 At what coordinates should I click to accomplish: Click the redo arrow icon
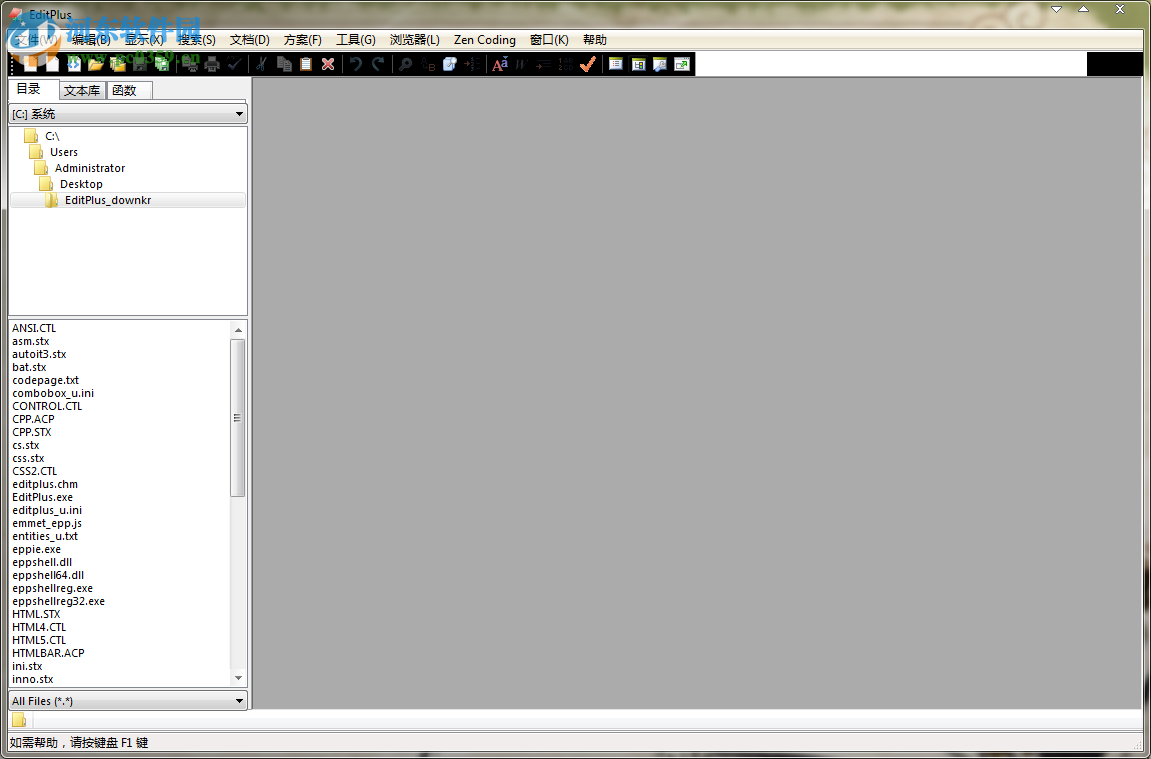pyautogui.click(x=378, y=65)
